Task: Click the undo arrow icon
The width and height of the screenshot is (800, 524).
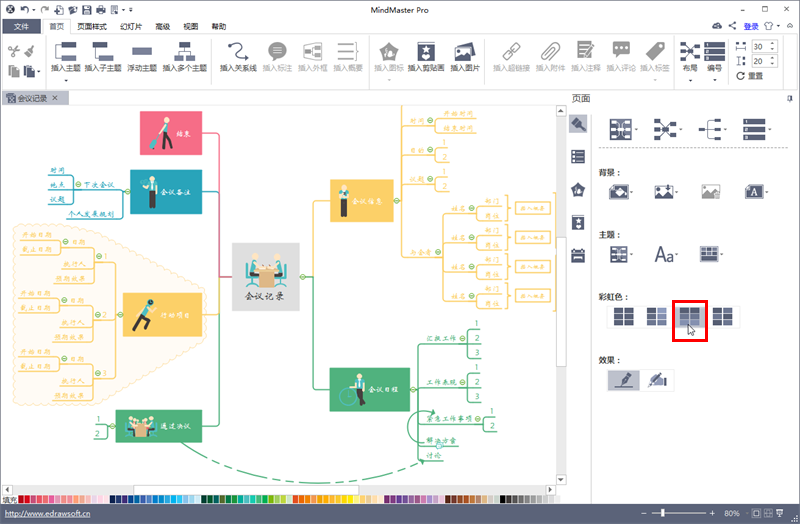Action: click(x=24, y=10)
